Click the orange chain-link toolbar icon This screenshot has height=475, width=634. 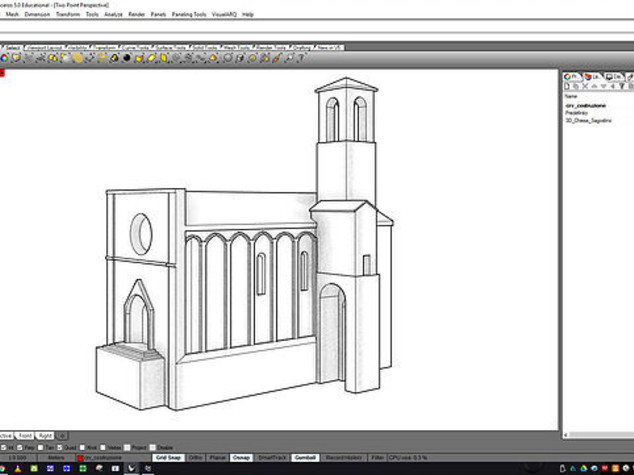tap(78, 58)
